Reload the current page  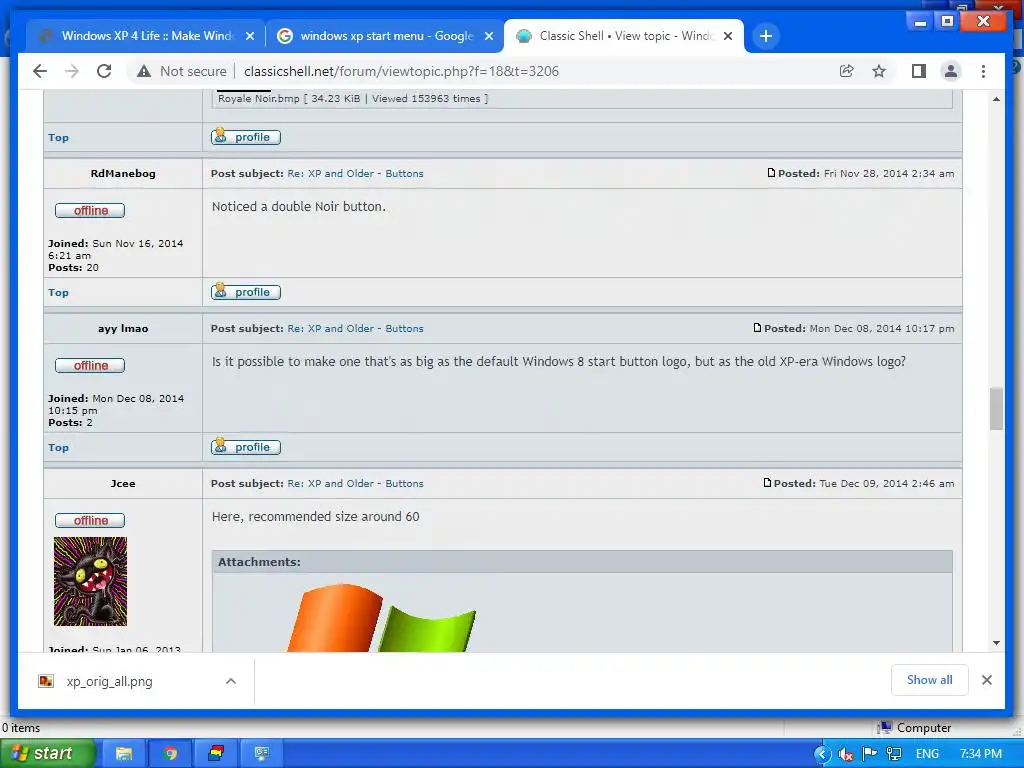(104, 71)
